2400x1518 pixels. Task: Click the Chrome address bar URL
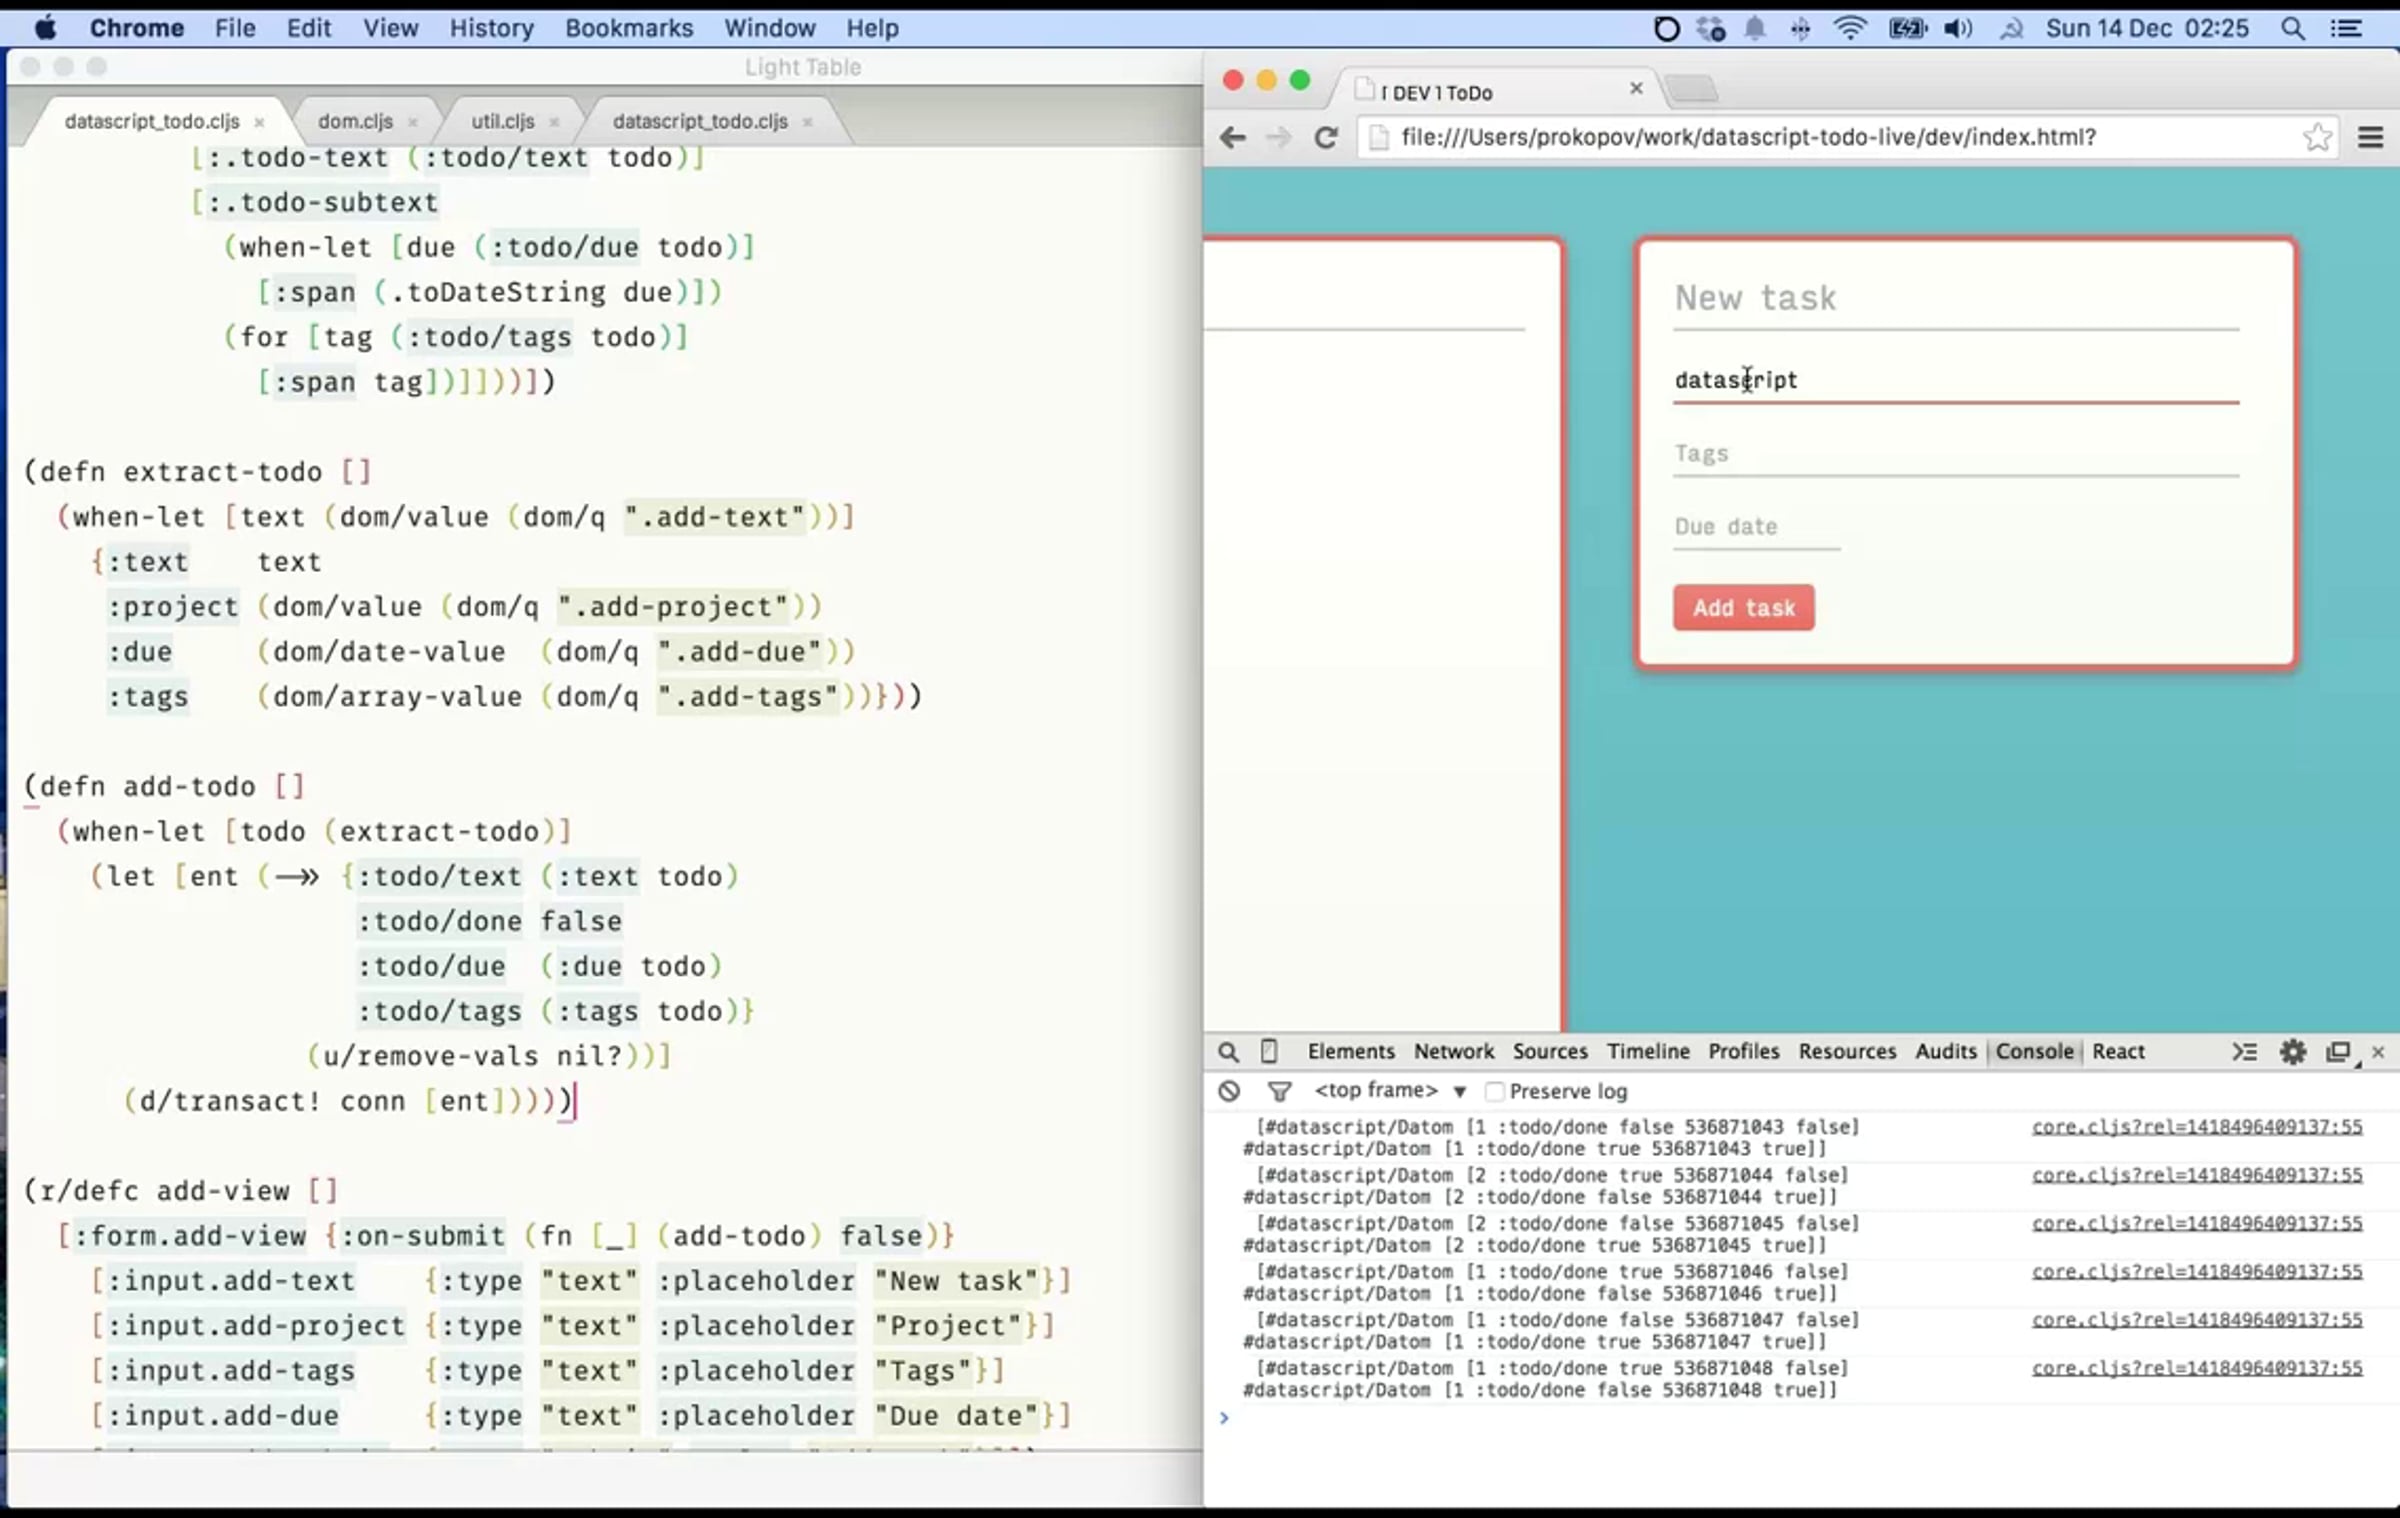pyautogui.click(x=1749, y=137)
